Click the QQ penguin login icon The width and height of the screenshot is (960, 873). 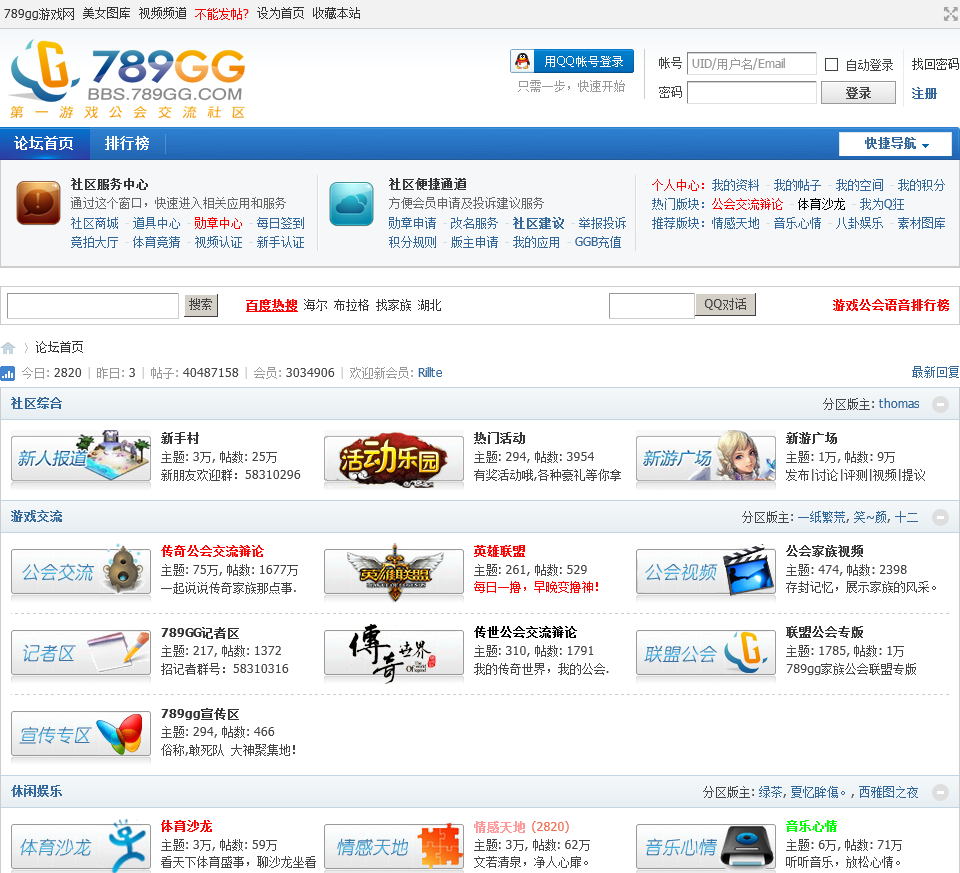click(522, 61)
